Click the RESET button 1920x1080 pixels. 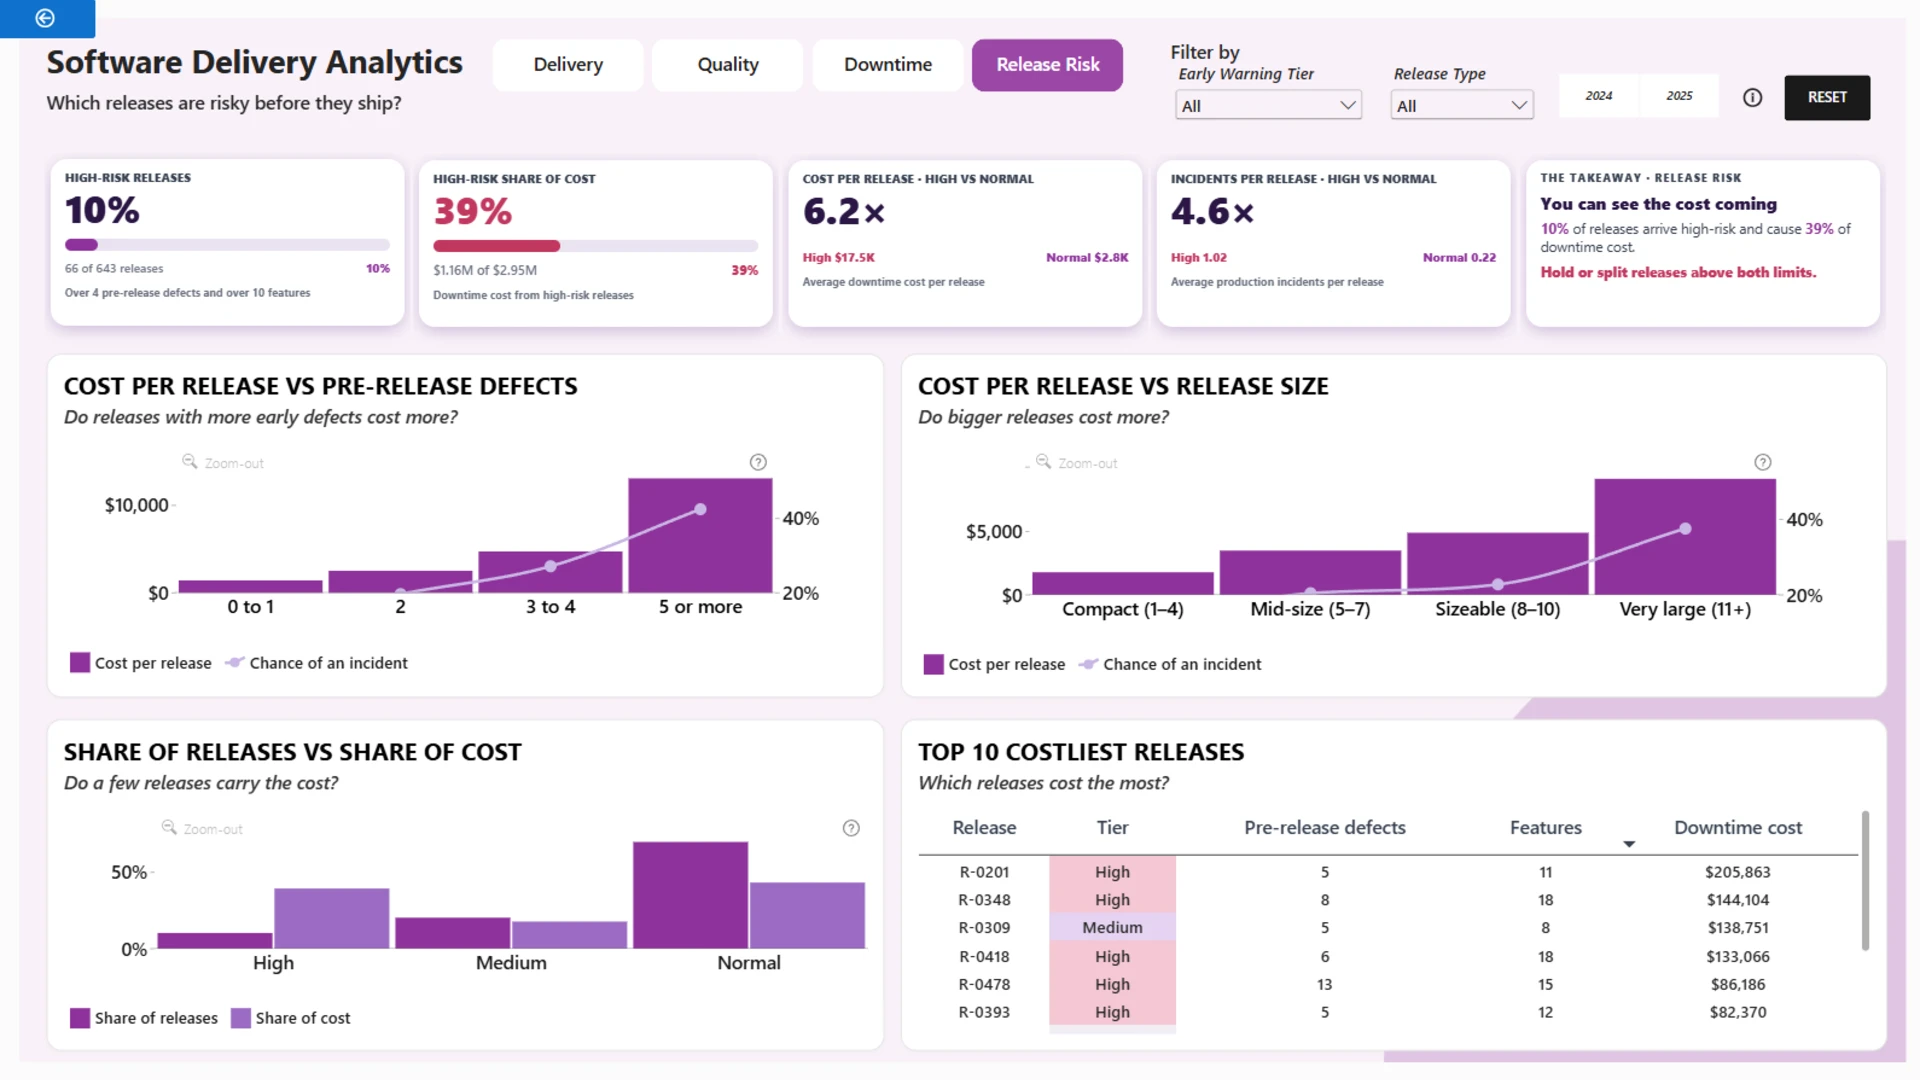click(x=1827, y=97)
